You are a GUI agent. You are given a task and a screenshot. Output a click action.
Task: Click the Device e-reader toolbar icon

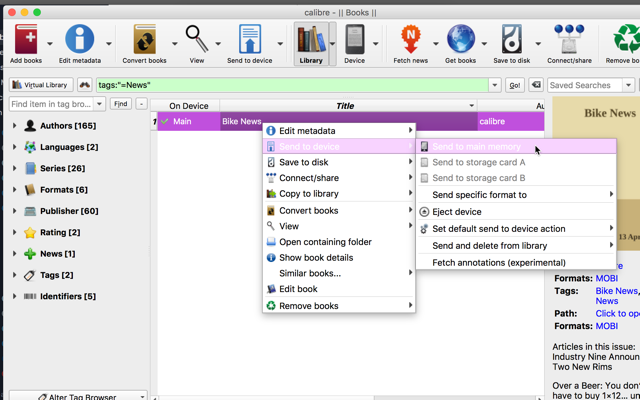pyautogui.click(x=354, y=40)
